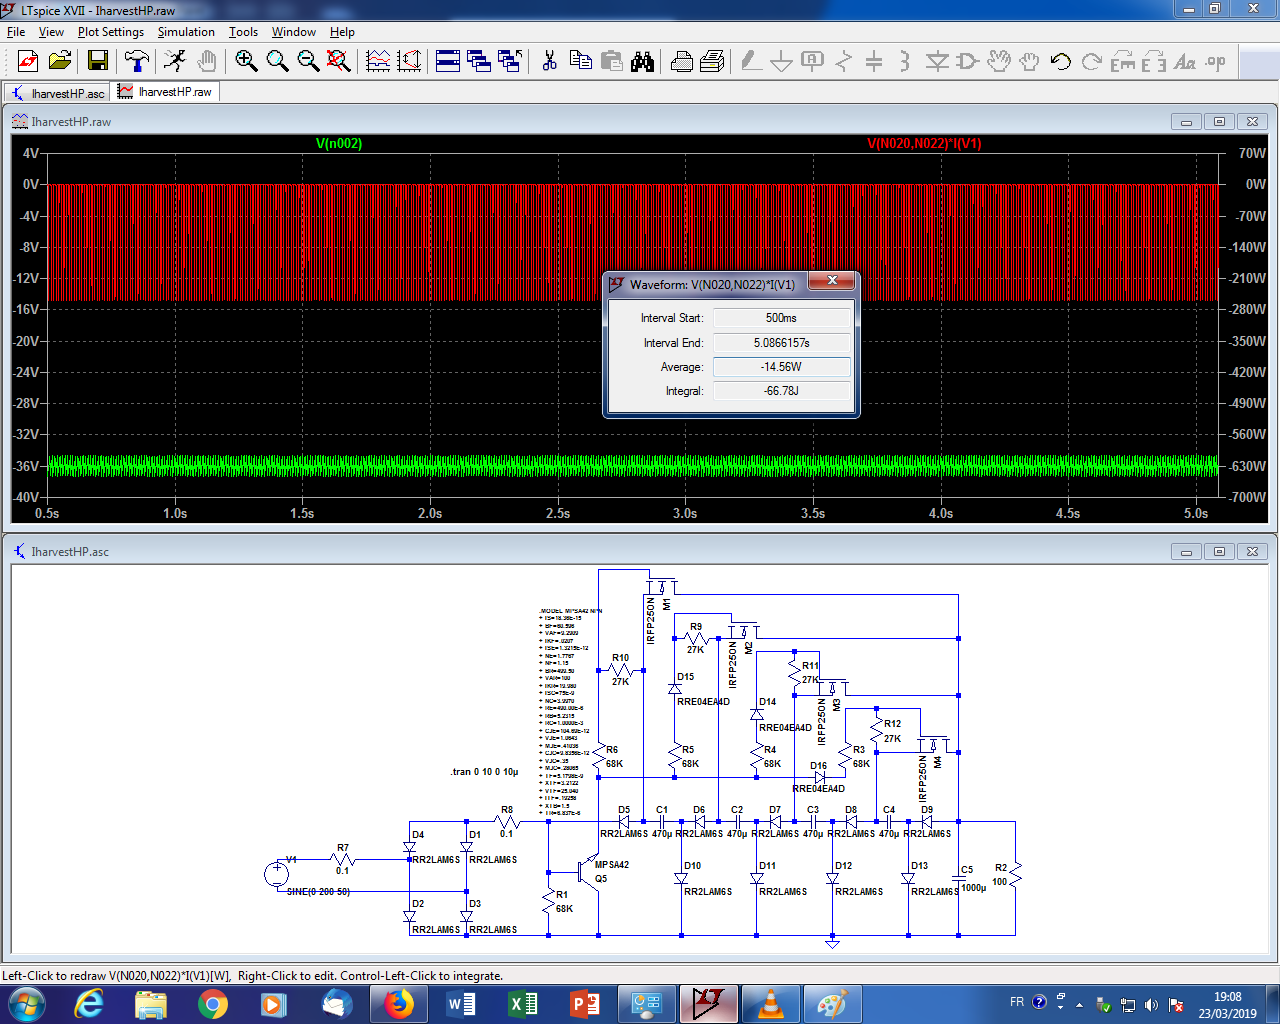Open the Tools menu
This screenshot has height=1024, width=1280.
(x=243, y=32)
